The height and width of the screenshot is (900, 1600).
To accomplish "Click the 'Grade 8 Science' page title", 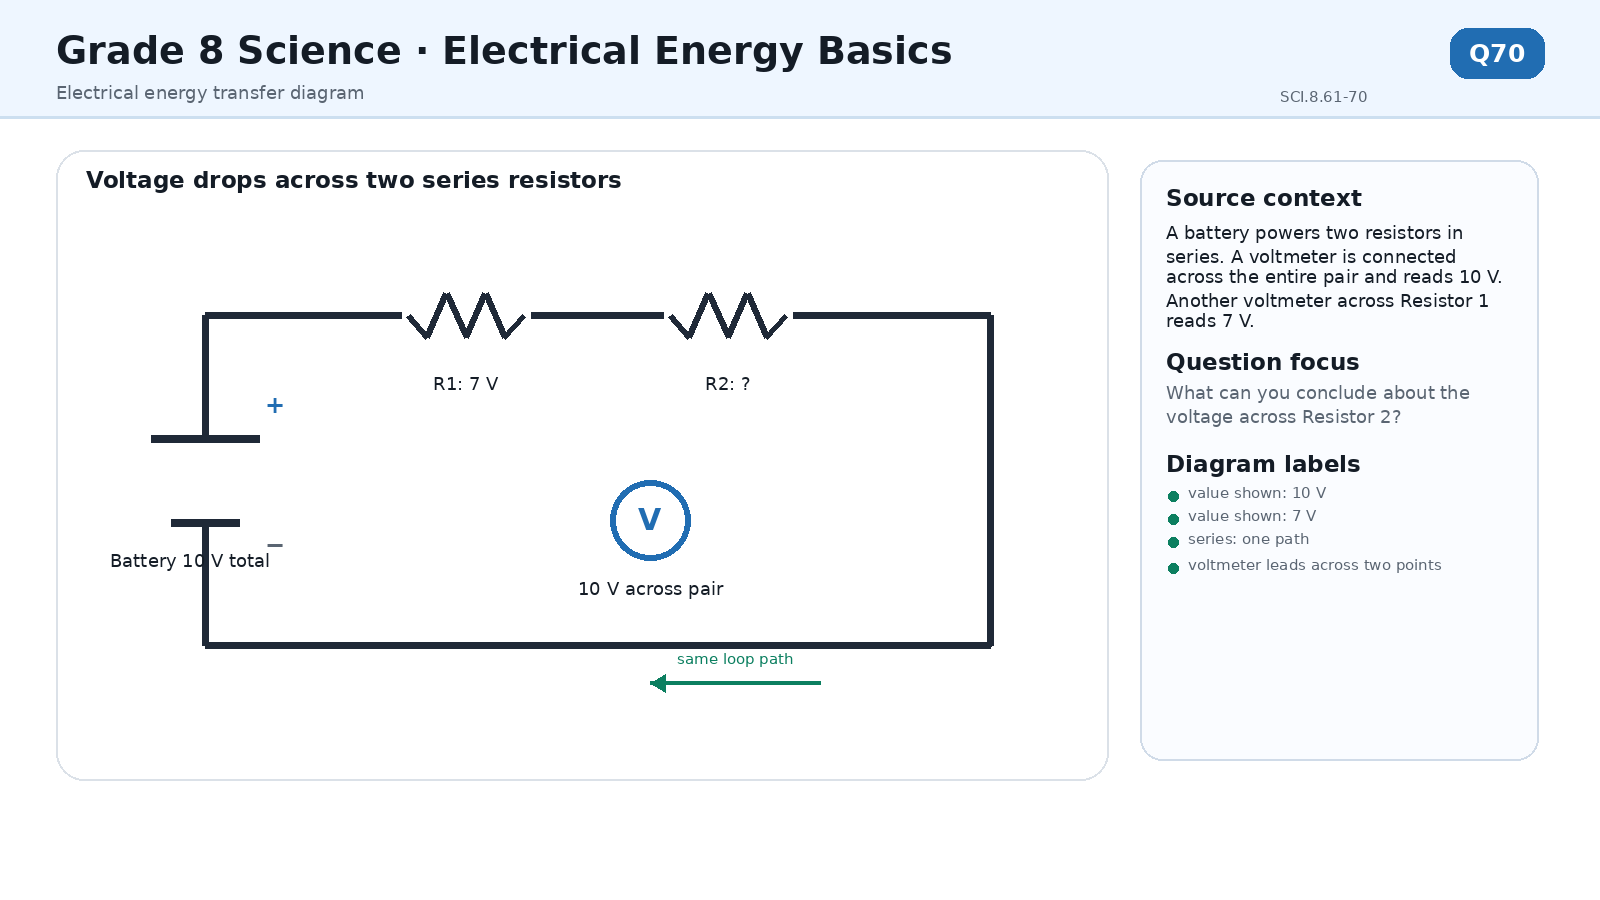I will click(504, 51).
